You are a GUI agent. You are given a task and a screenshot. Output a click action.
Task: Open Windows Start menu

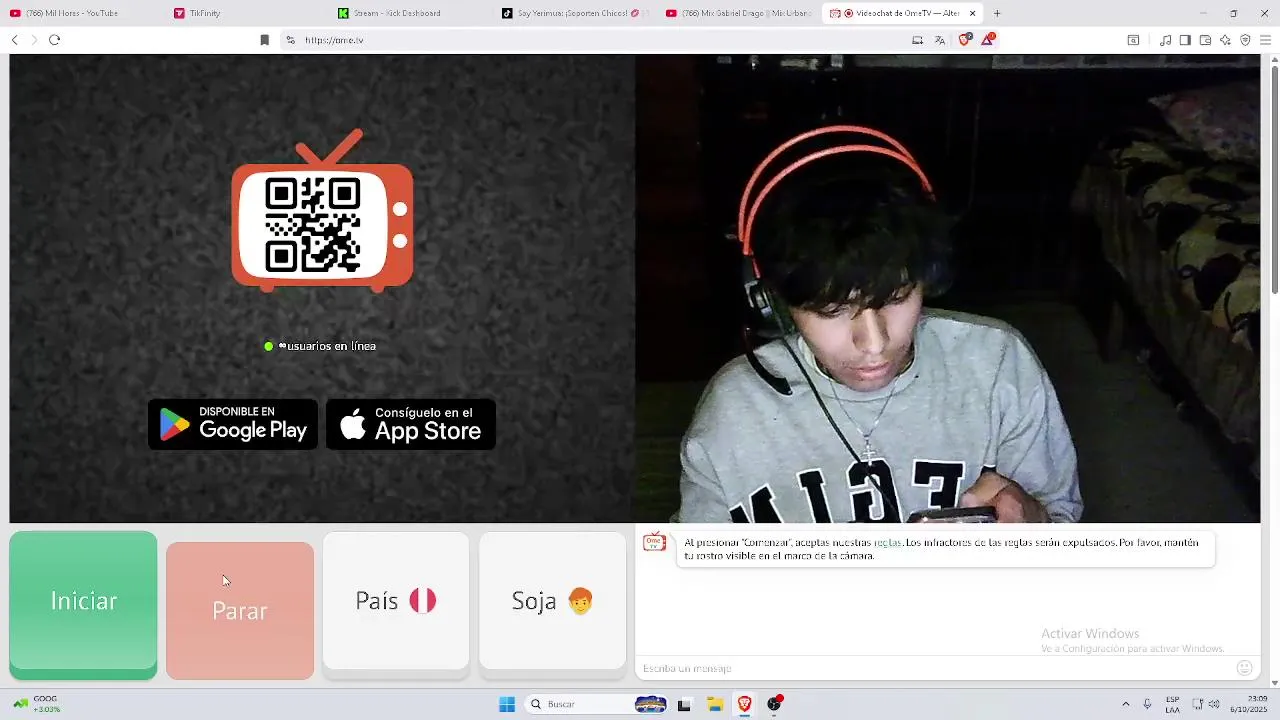507,704
